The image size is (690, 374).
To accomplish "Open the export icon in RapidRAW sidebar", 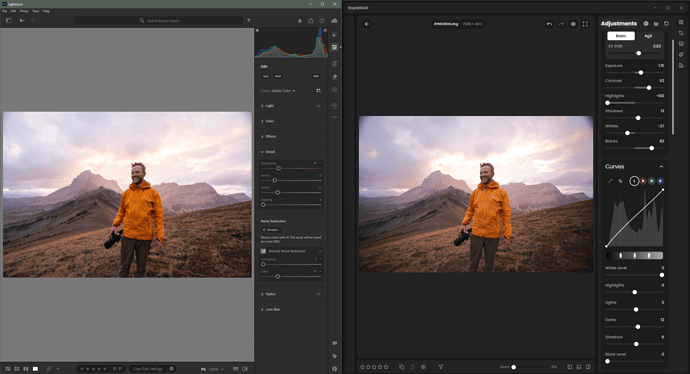I will (681, 66).
